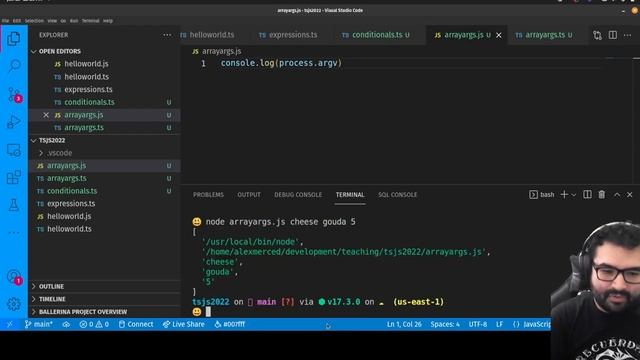The height and width of the screenshot is (360, 640).
Task: Open the Explorer view in activity bar
Action: click(13, 39)
